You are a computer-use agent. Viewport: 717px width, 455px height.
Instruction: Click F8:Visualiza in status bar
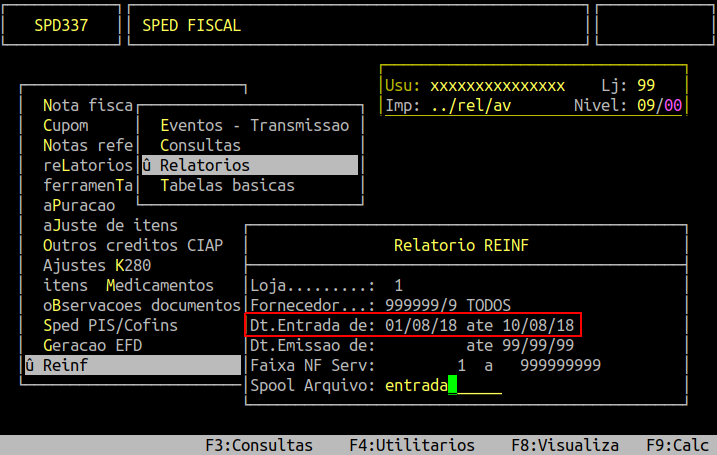tap(564, 445)
